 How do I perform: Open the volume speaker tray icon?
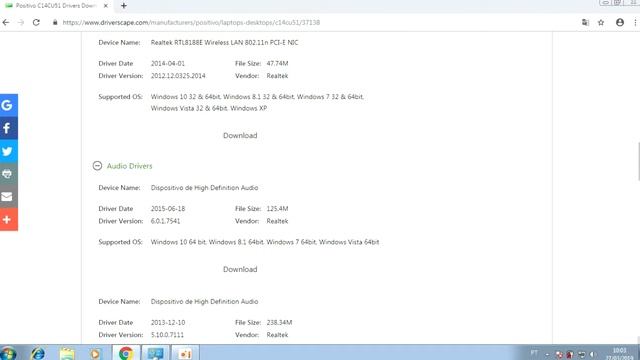coord(592,355)
